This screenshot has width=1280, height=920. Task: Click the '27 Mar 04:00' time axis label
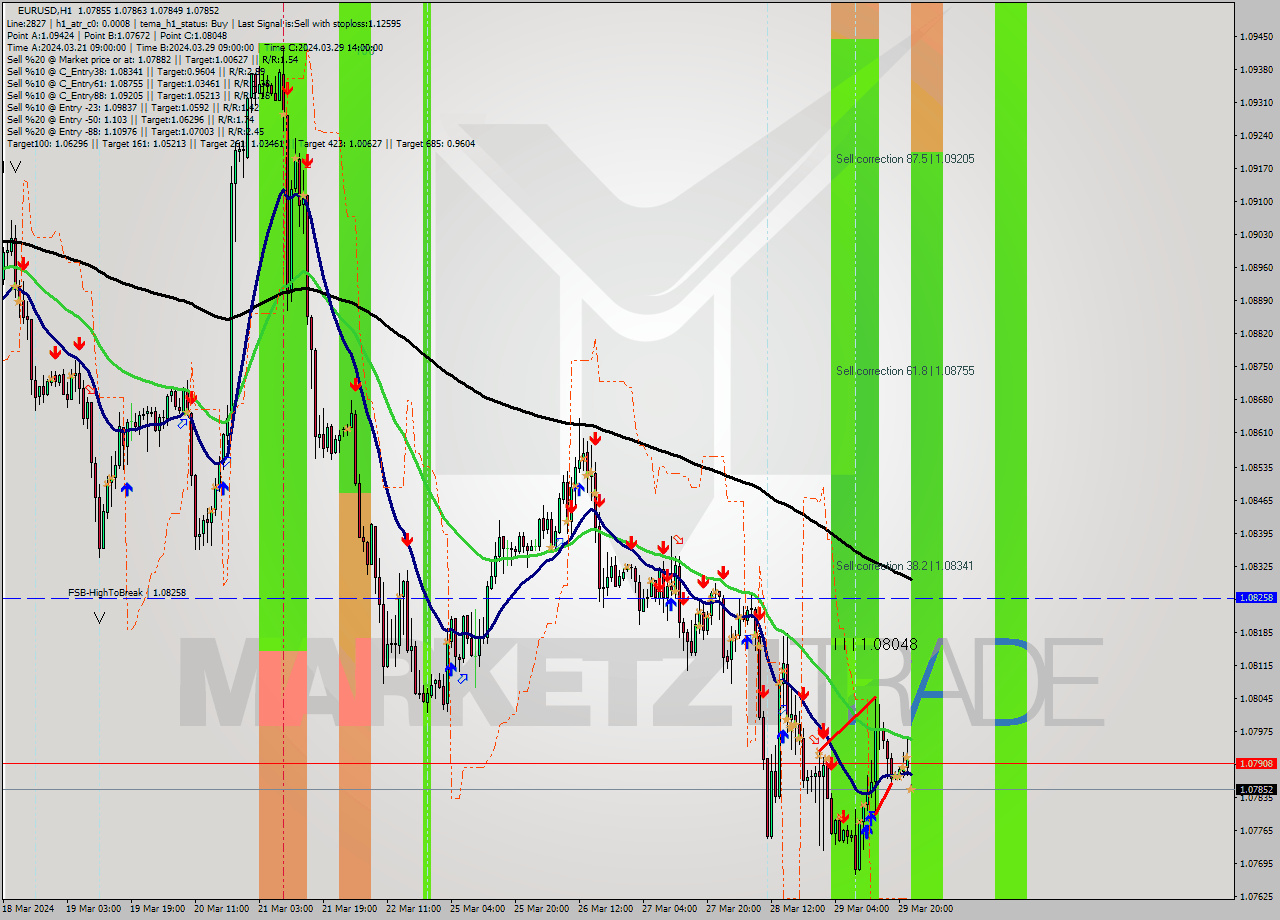coord(669,909)
